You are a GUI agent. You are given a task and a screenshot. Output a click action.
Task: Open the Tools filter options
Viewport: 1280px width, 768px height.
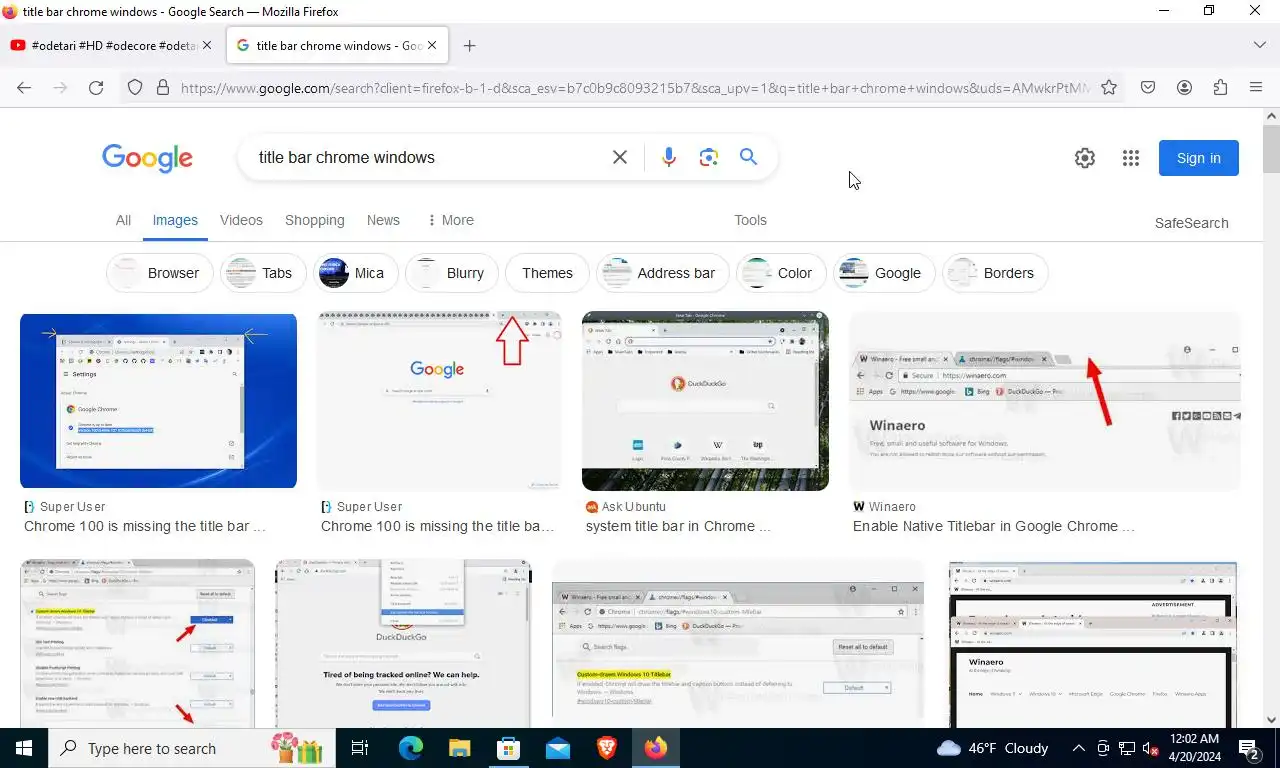pyautogui.click(x=750, y=220)
